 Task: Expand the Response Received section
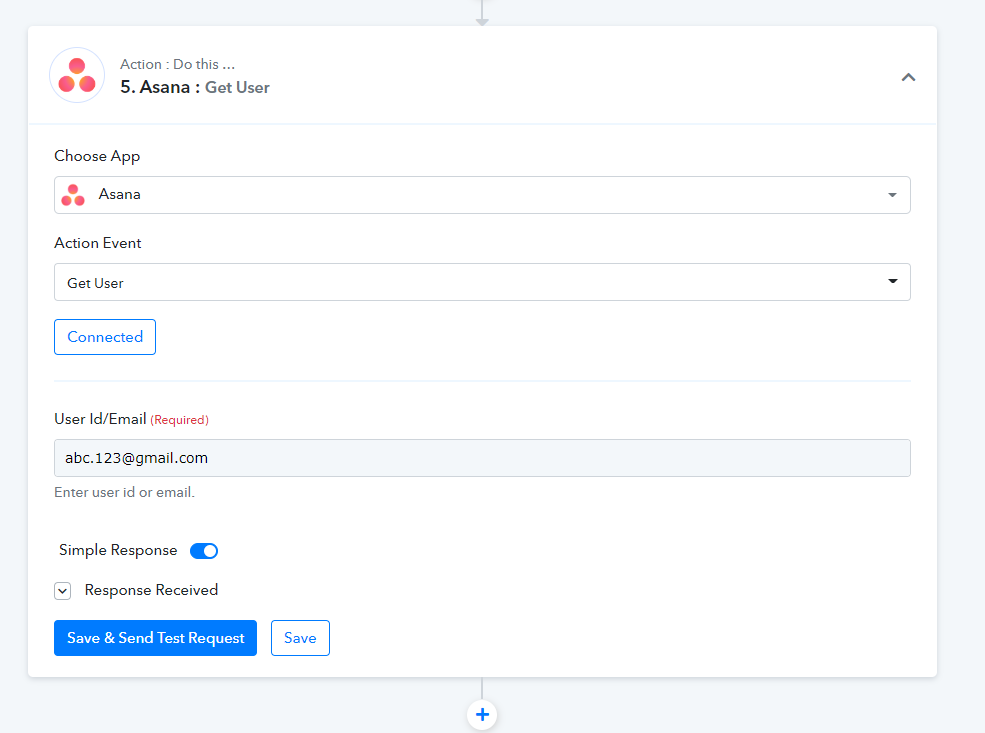(63, 590)
